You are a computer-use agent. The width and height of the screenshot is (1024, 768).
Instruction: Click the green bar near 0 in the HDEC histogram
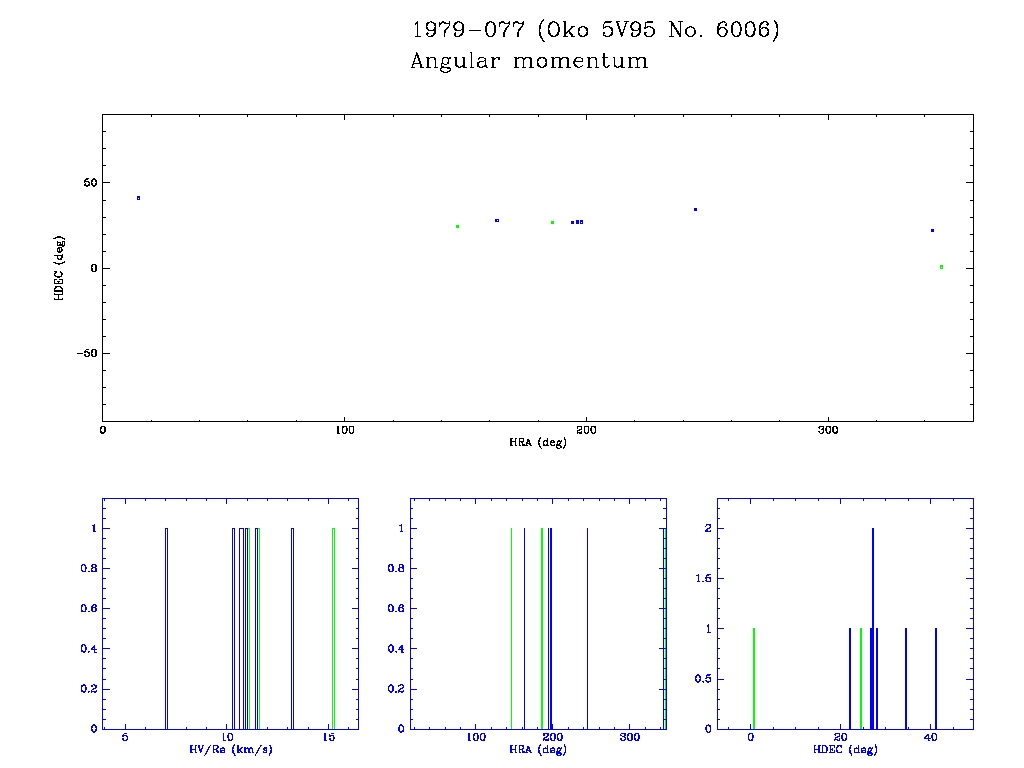(754, 679)
